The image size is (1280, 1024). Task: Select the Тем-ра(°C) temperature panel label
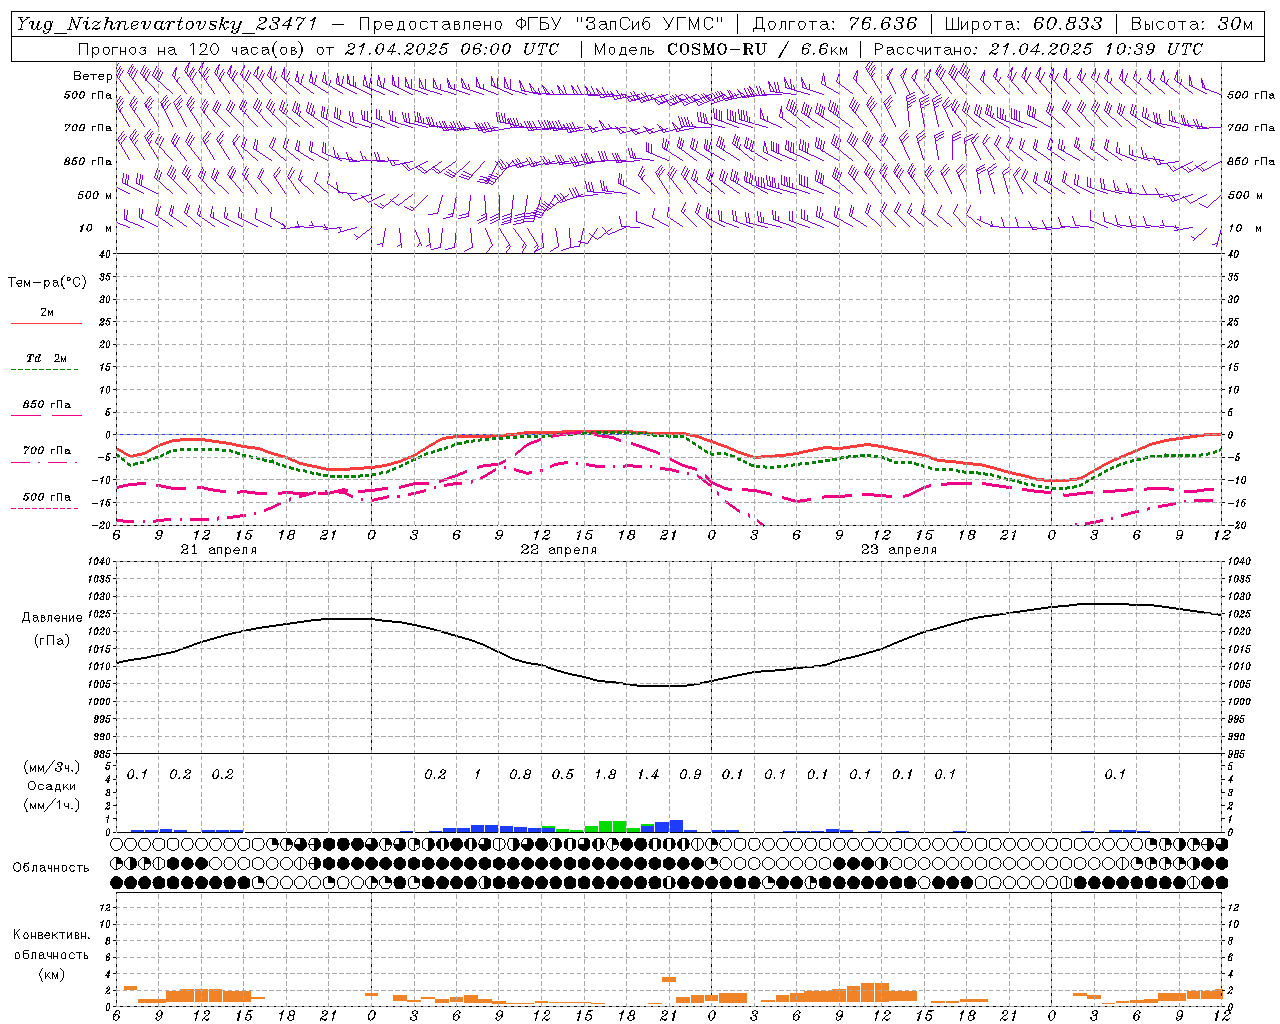(x=47, y=283)
